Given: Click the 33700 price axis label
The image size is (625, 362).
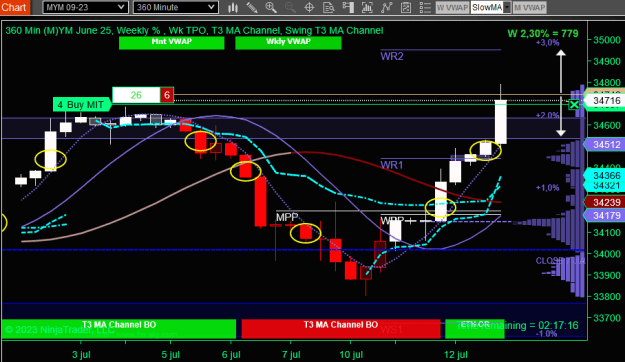Looking at the screenshot, I should click(x=607, y=318).
